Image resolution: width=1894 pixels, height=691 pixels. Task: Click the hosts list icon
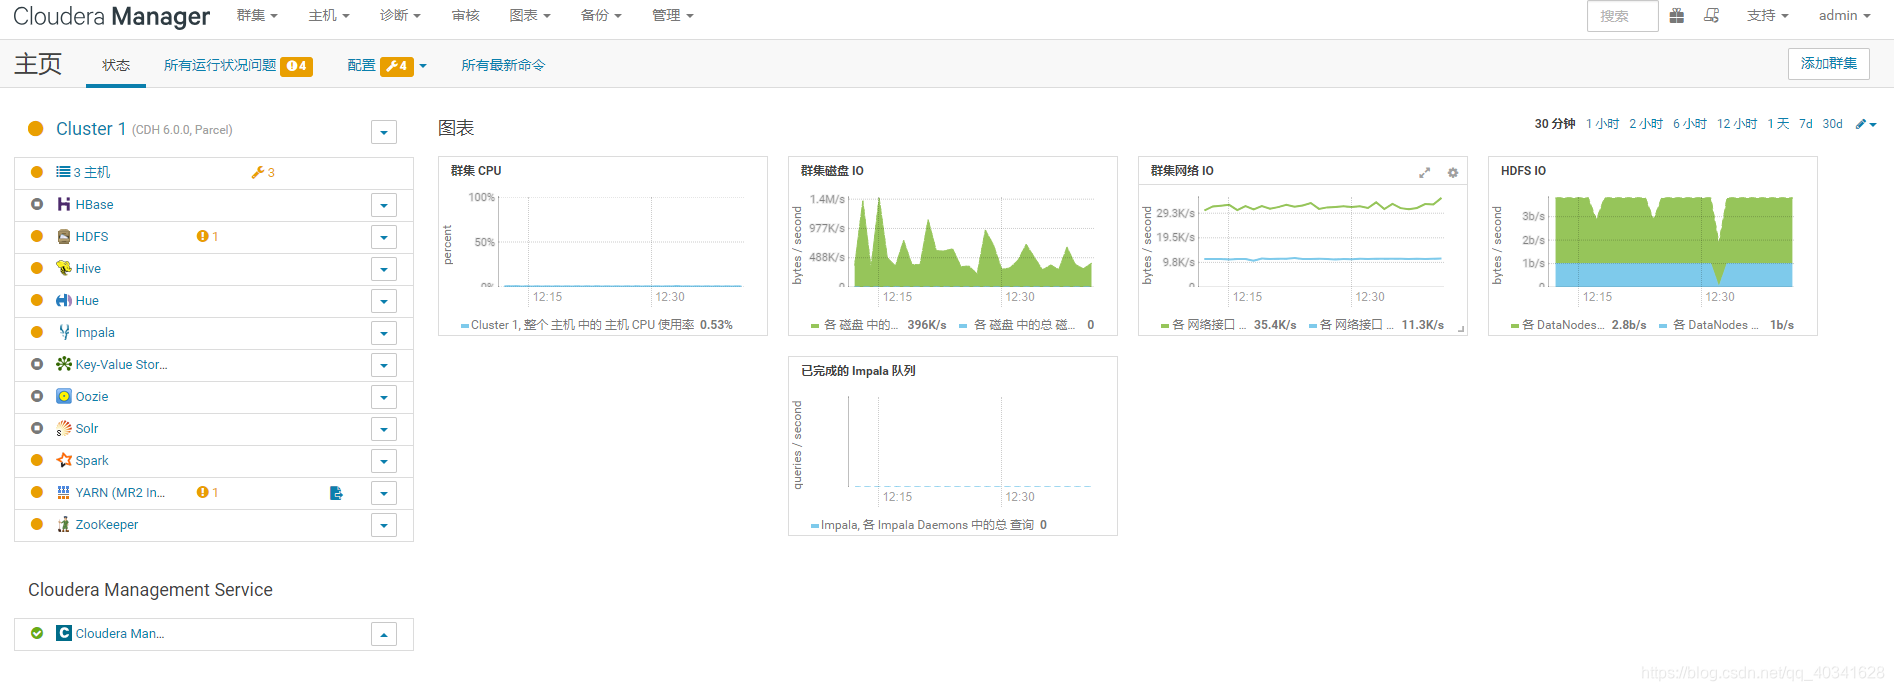click(63, 172)
